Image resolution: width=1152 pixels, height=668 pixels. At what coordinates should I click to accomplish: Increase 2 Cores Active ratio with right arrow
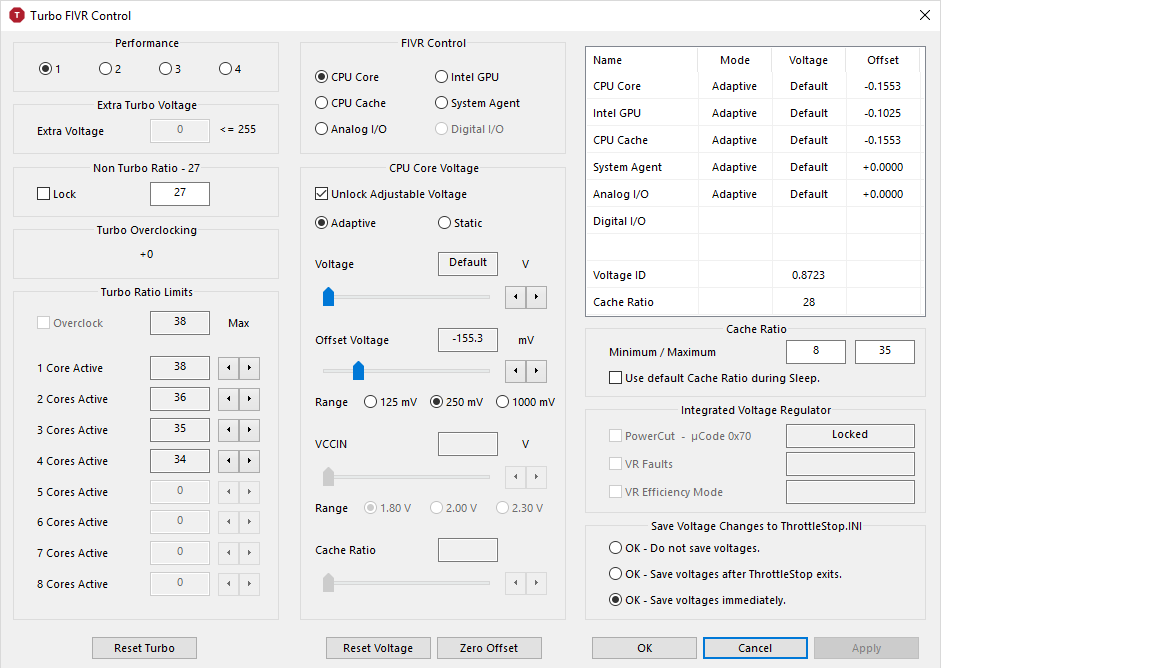(249, 398)
